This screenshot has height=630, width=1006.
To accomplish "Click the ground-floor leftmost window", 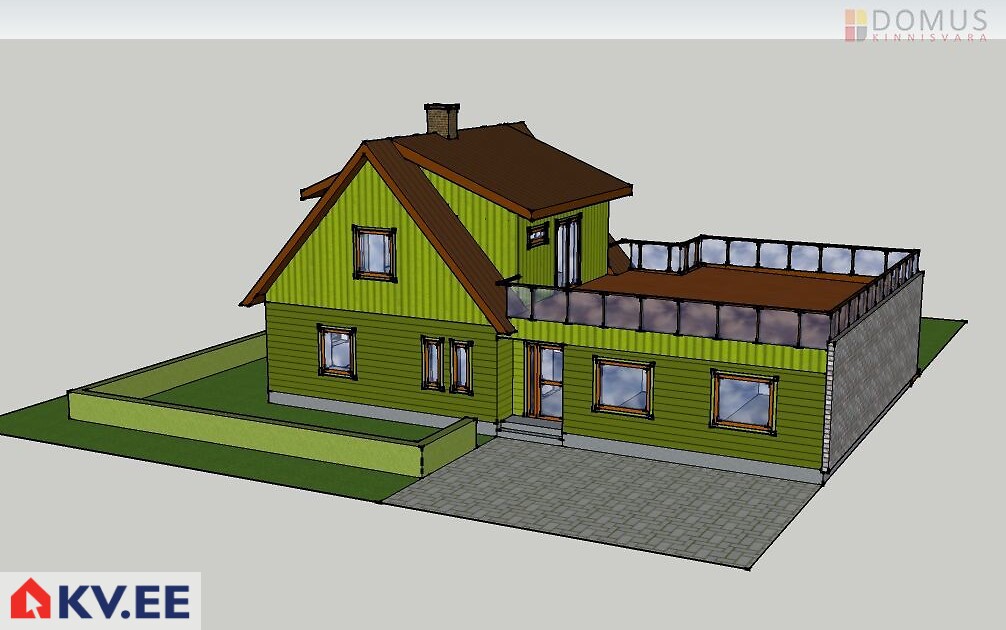I will pyautogui.click(x=337, y=351).
